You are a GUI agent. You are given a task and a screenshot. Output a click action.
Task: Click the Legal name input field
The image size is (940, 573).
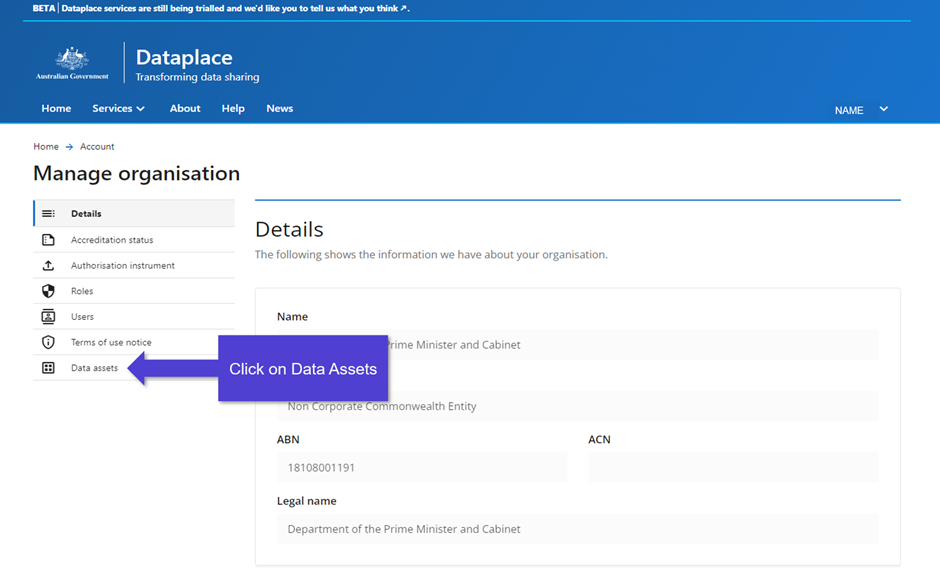tap(578, 529)
